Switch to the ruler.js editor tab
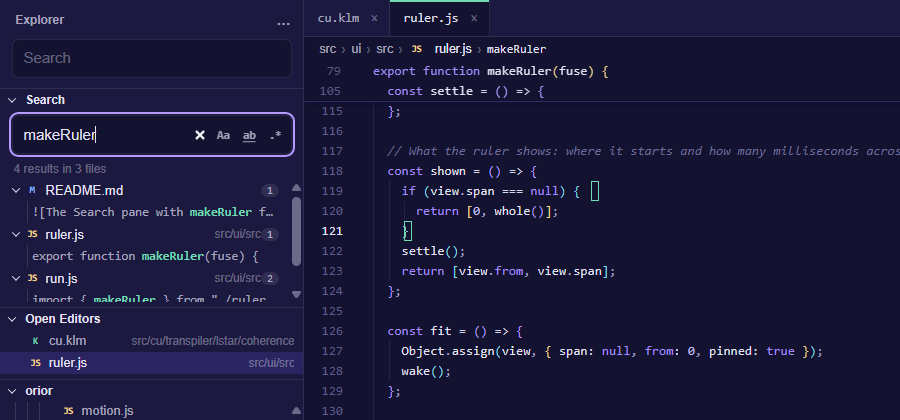Viewport: 900px width, 420px height. pos(431,18)
